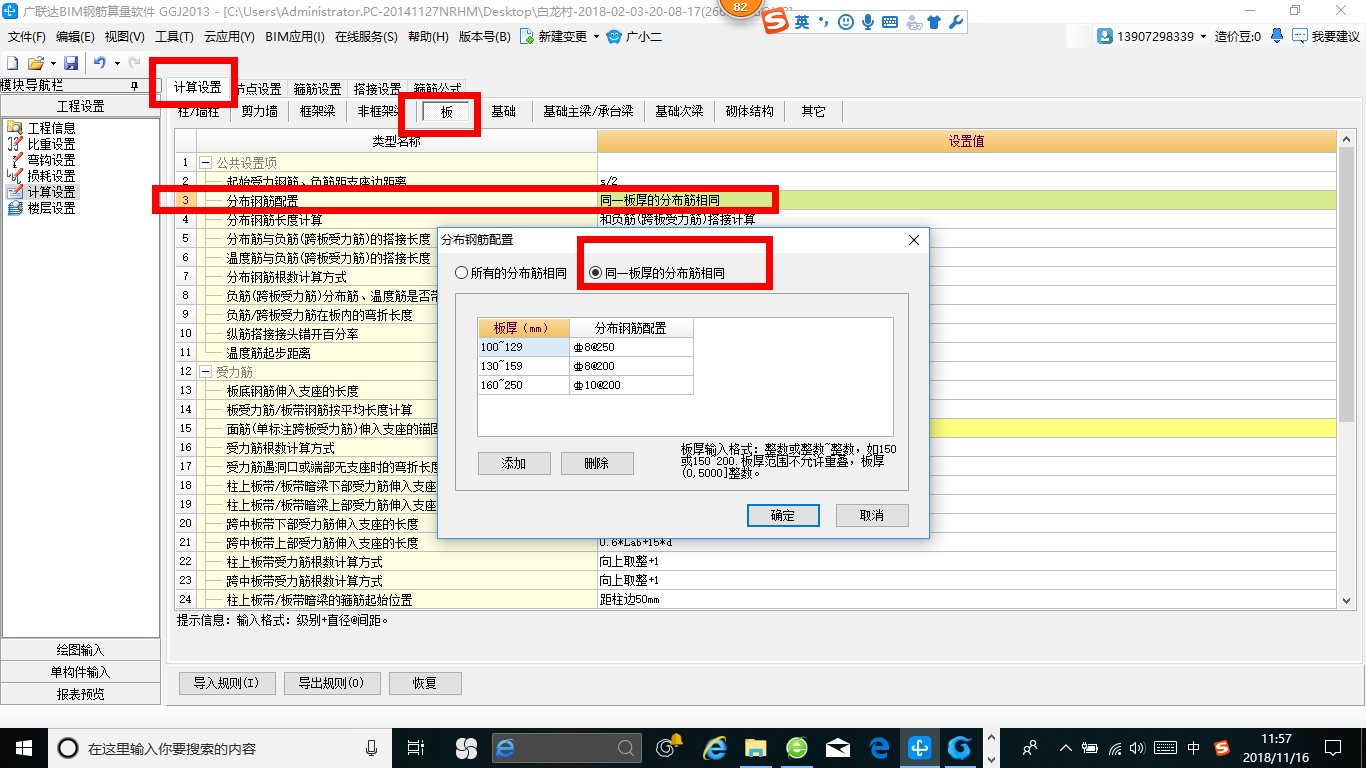Click the 恢复 button
Image resolution: width=1366 pixels, height=768 pixels.
(425, 683)
